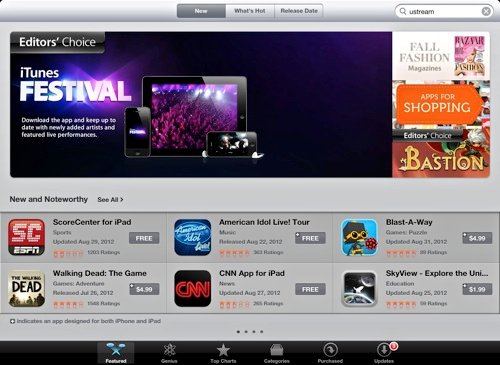Tap the ScoreCenter ESPN app icon

(x=26, y=237)
